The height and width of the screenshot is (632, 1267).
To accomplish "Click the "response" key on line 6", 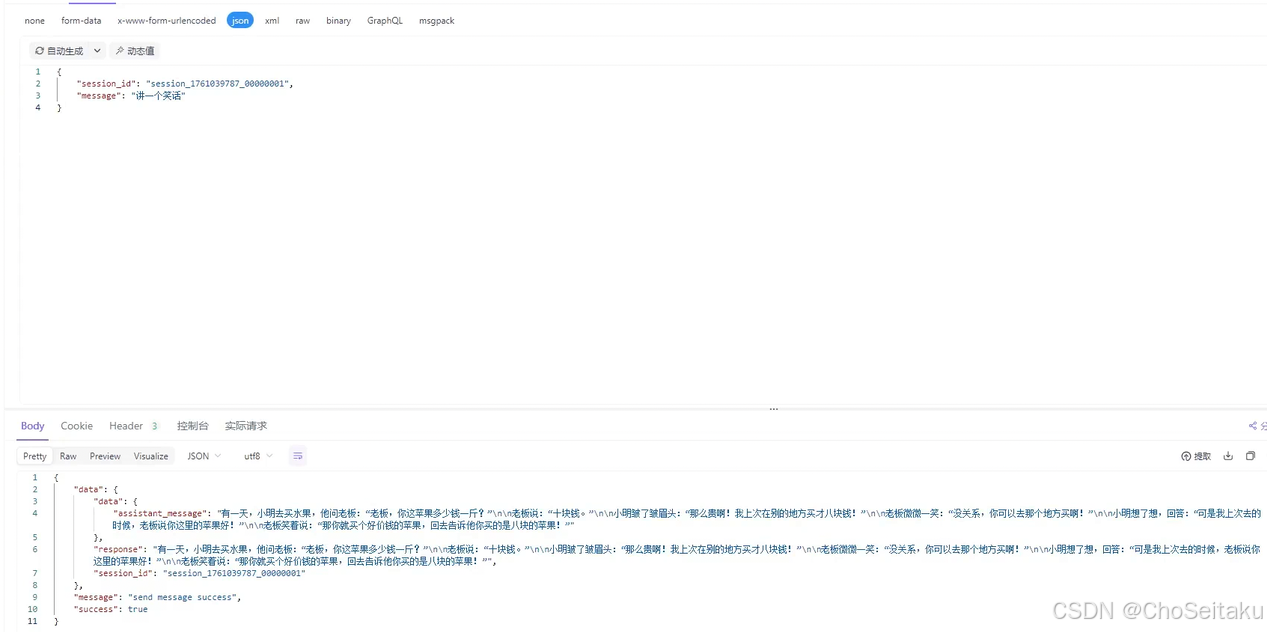I will pos(120,549).
